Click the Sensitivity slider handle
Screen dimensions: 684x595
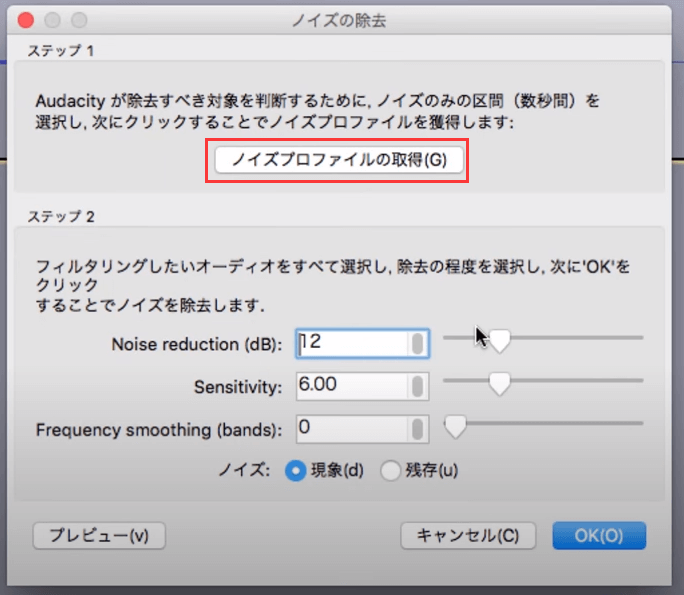499,383
